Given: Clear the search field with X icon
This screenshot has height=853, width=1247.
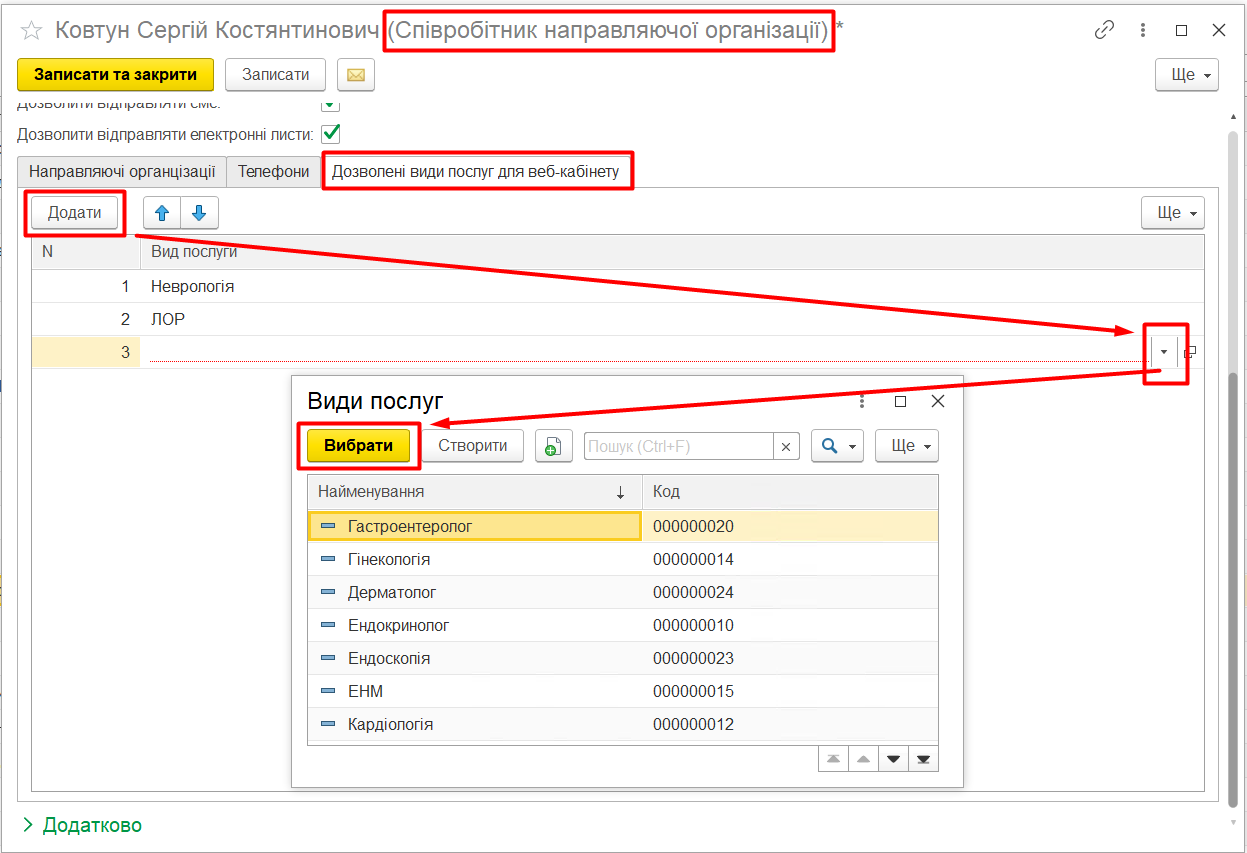Looking at the screenshot, I should tap(787, 446).
